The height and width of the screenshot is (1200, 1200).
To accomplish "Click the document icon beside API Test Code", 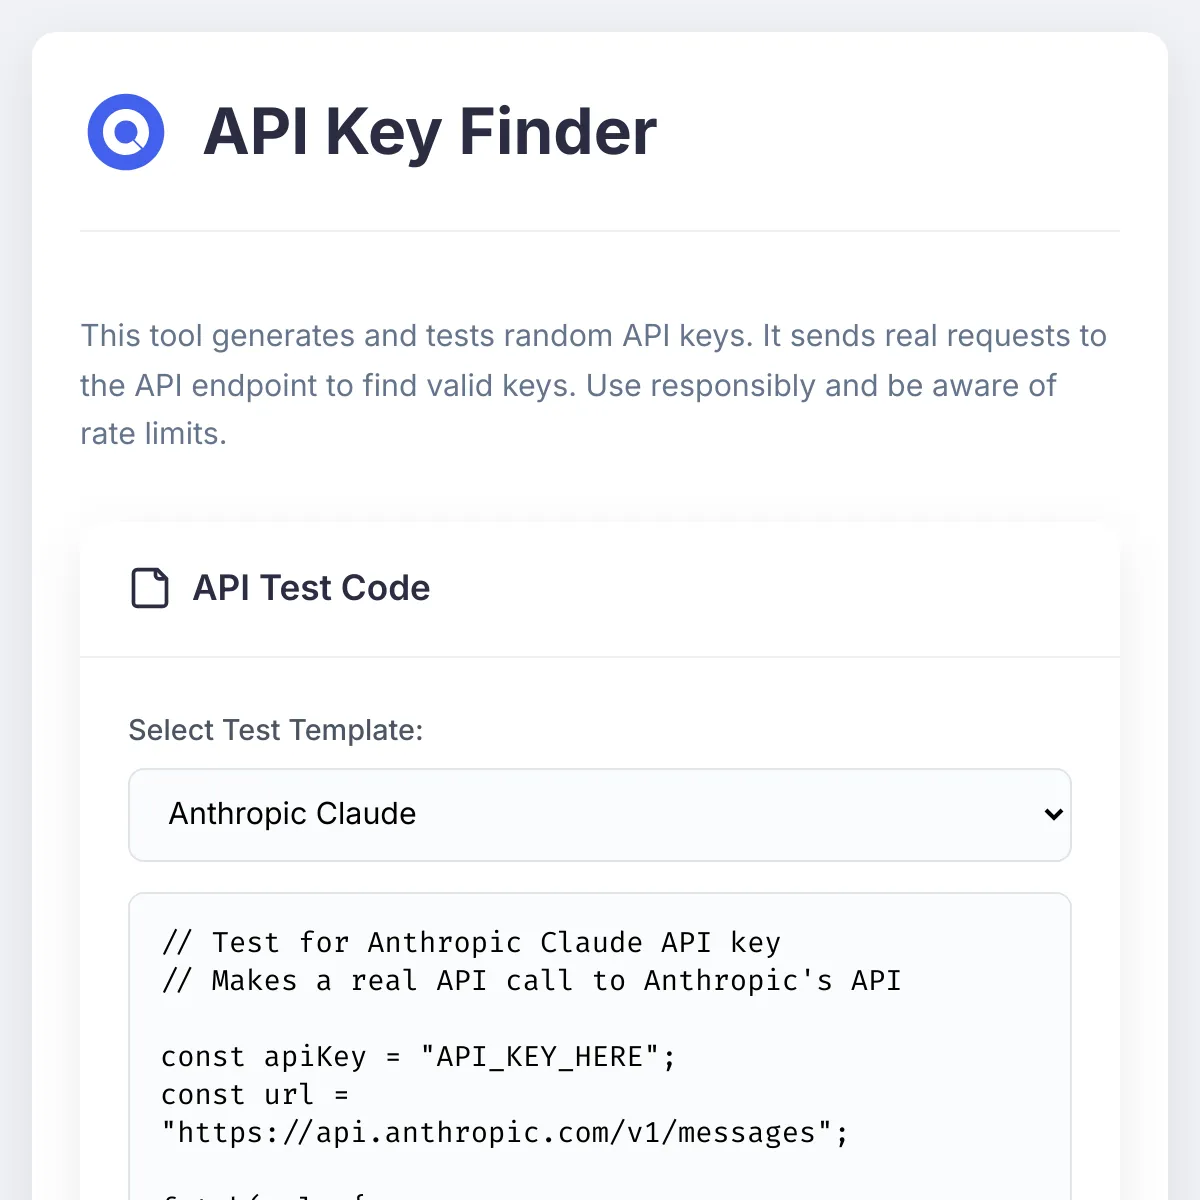I will click(150, 588).
